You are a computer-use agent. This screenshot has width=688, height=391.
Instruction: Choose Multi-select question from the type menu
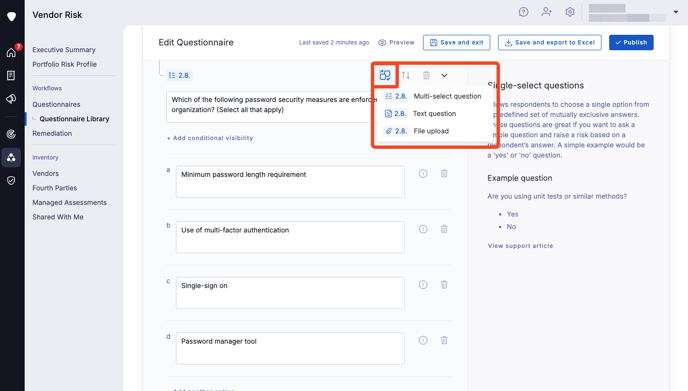tap(433, 96)
